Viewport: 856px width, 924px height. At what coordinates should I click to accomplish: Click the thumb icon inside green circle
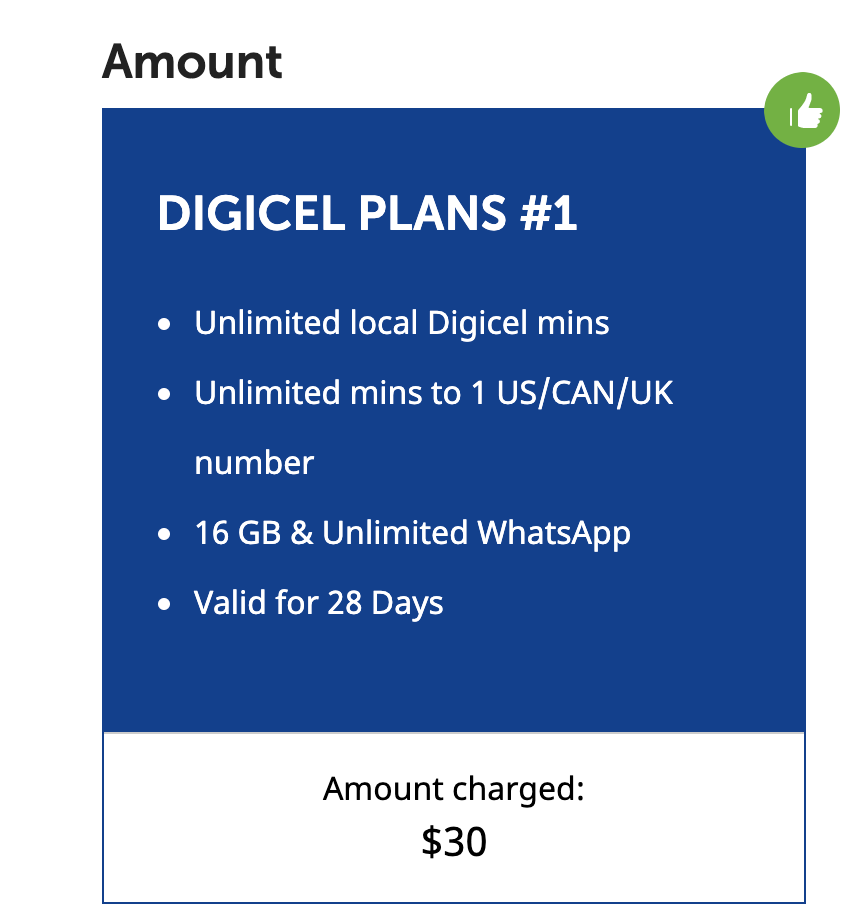point(805,110)
